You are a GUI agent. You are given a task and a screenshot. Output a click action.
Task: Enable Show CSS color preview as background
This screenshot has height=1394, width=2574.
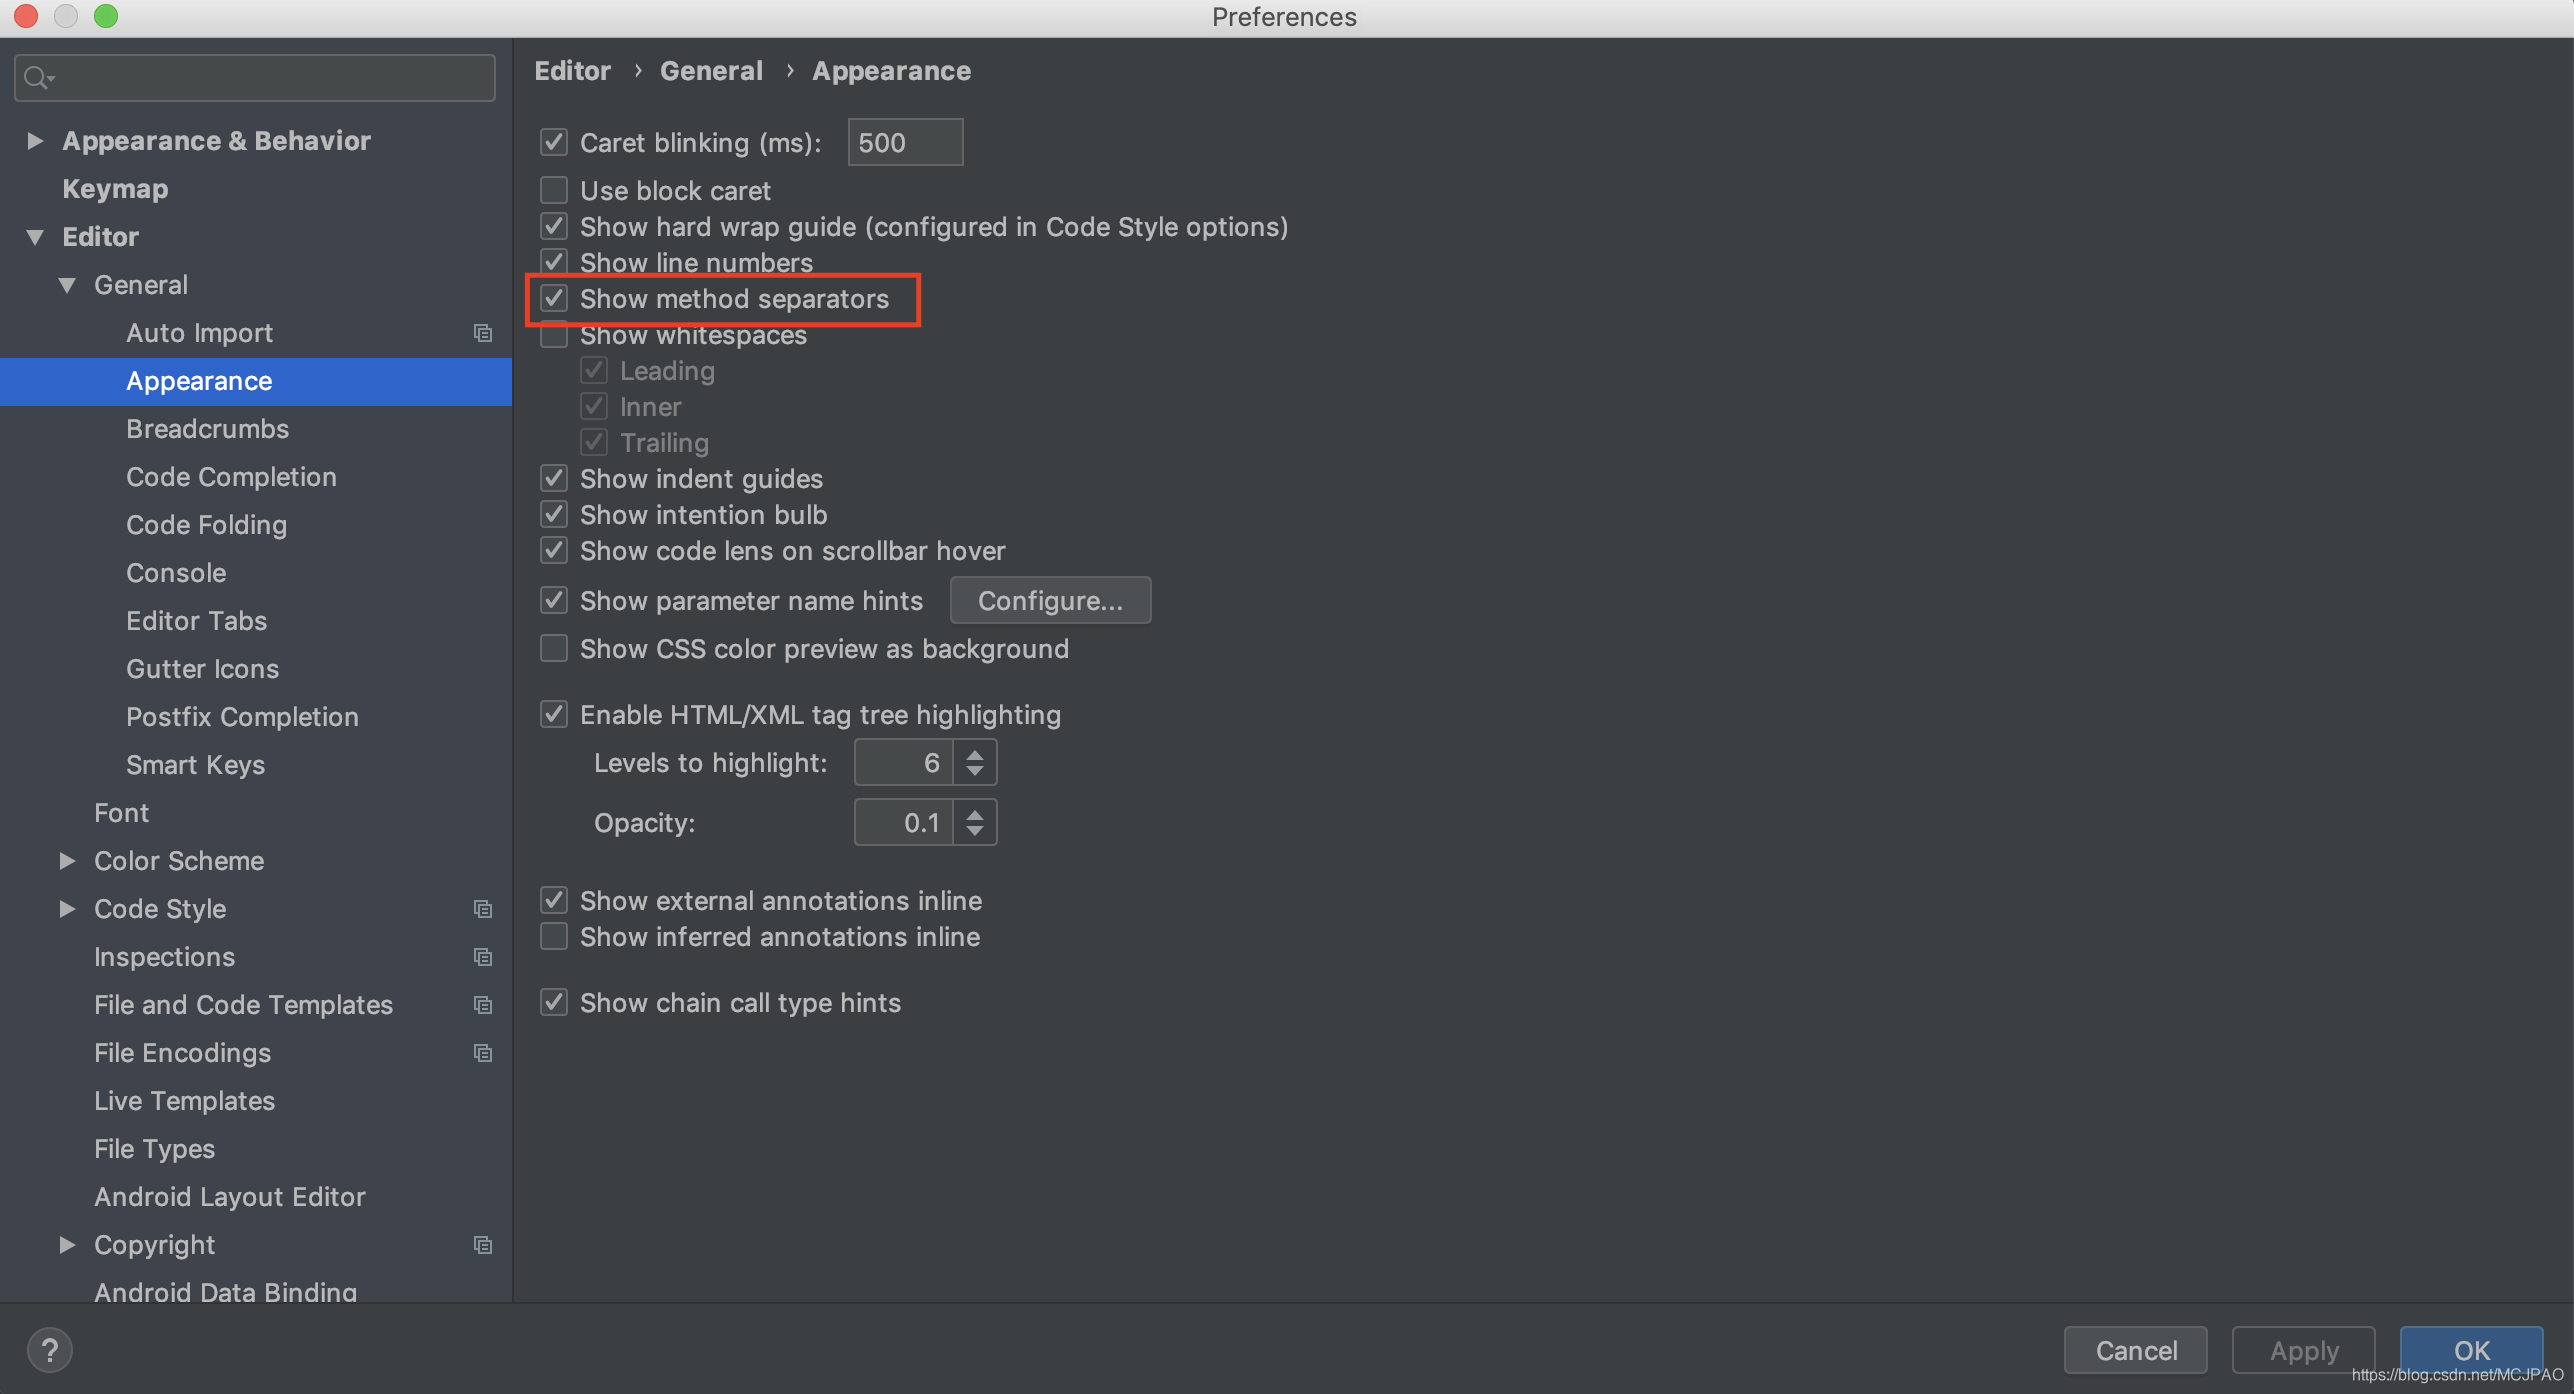click(554, 649)
